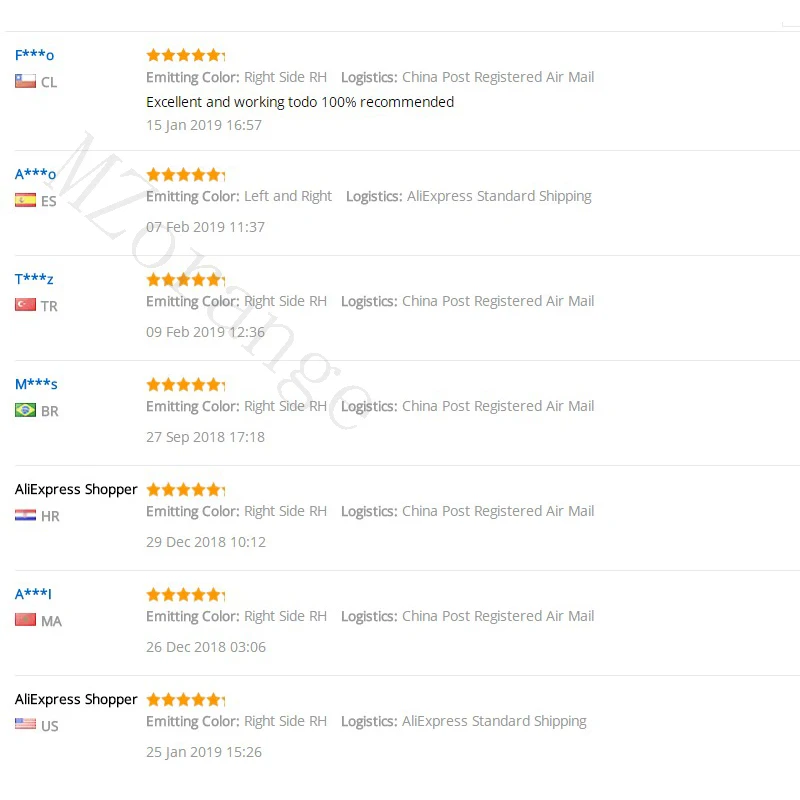
Task: Click the Chile flag icon next to CL
Action: [26, 81]
